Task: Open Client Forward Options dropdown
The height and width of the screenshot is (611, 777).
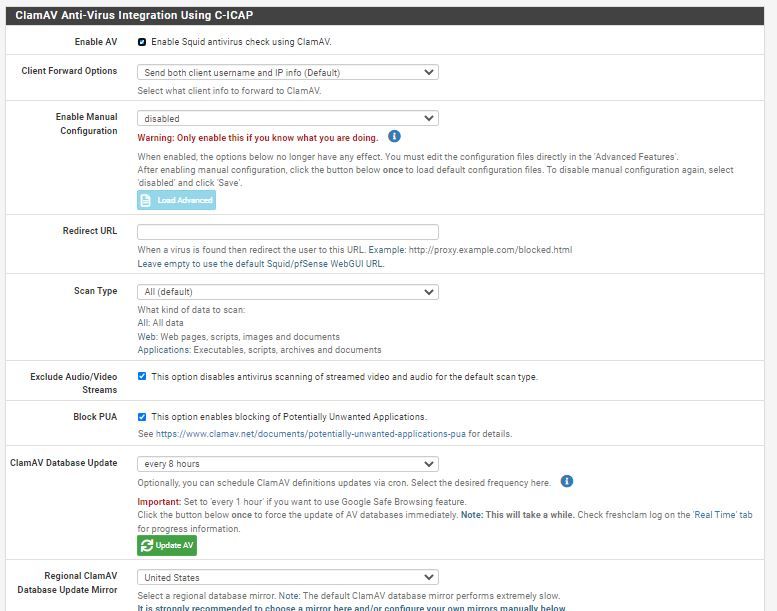Action: click(287, 72)
